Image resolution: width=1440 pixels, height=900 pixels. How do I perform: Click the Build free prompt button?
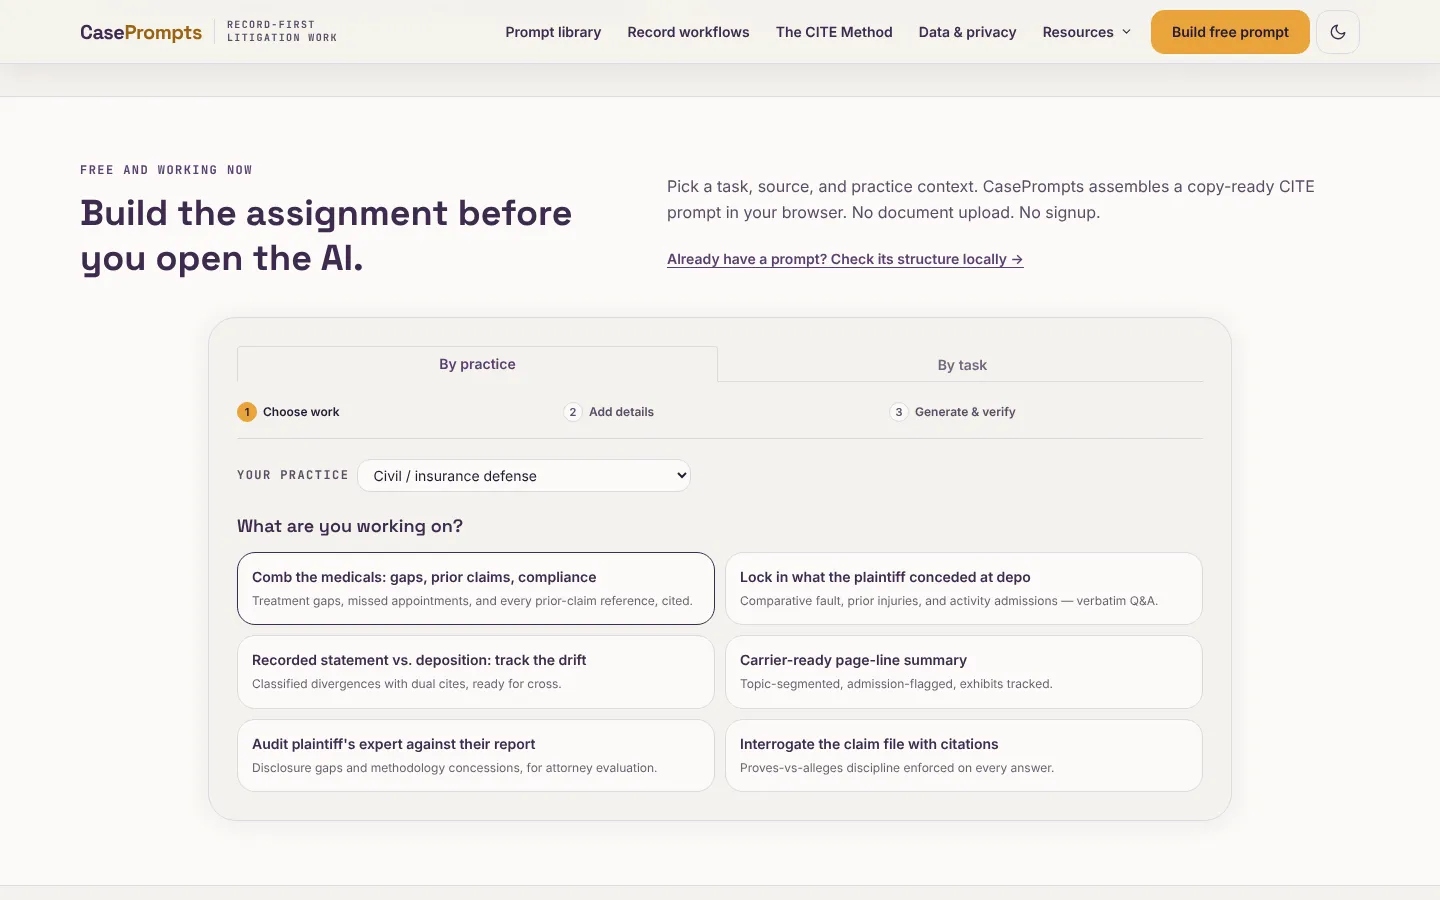pos(1230,32)
